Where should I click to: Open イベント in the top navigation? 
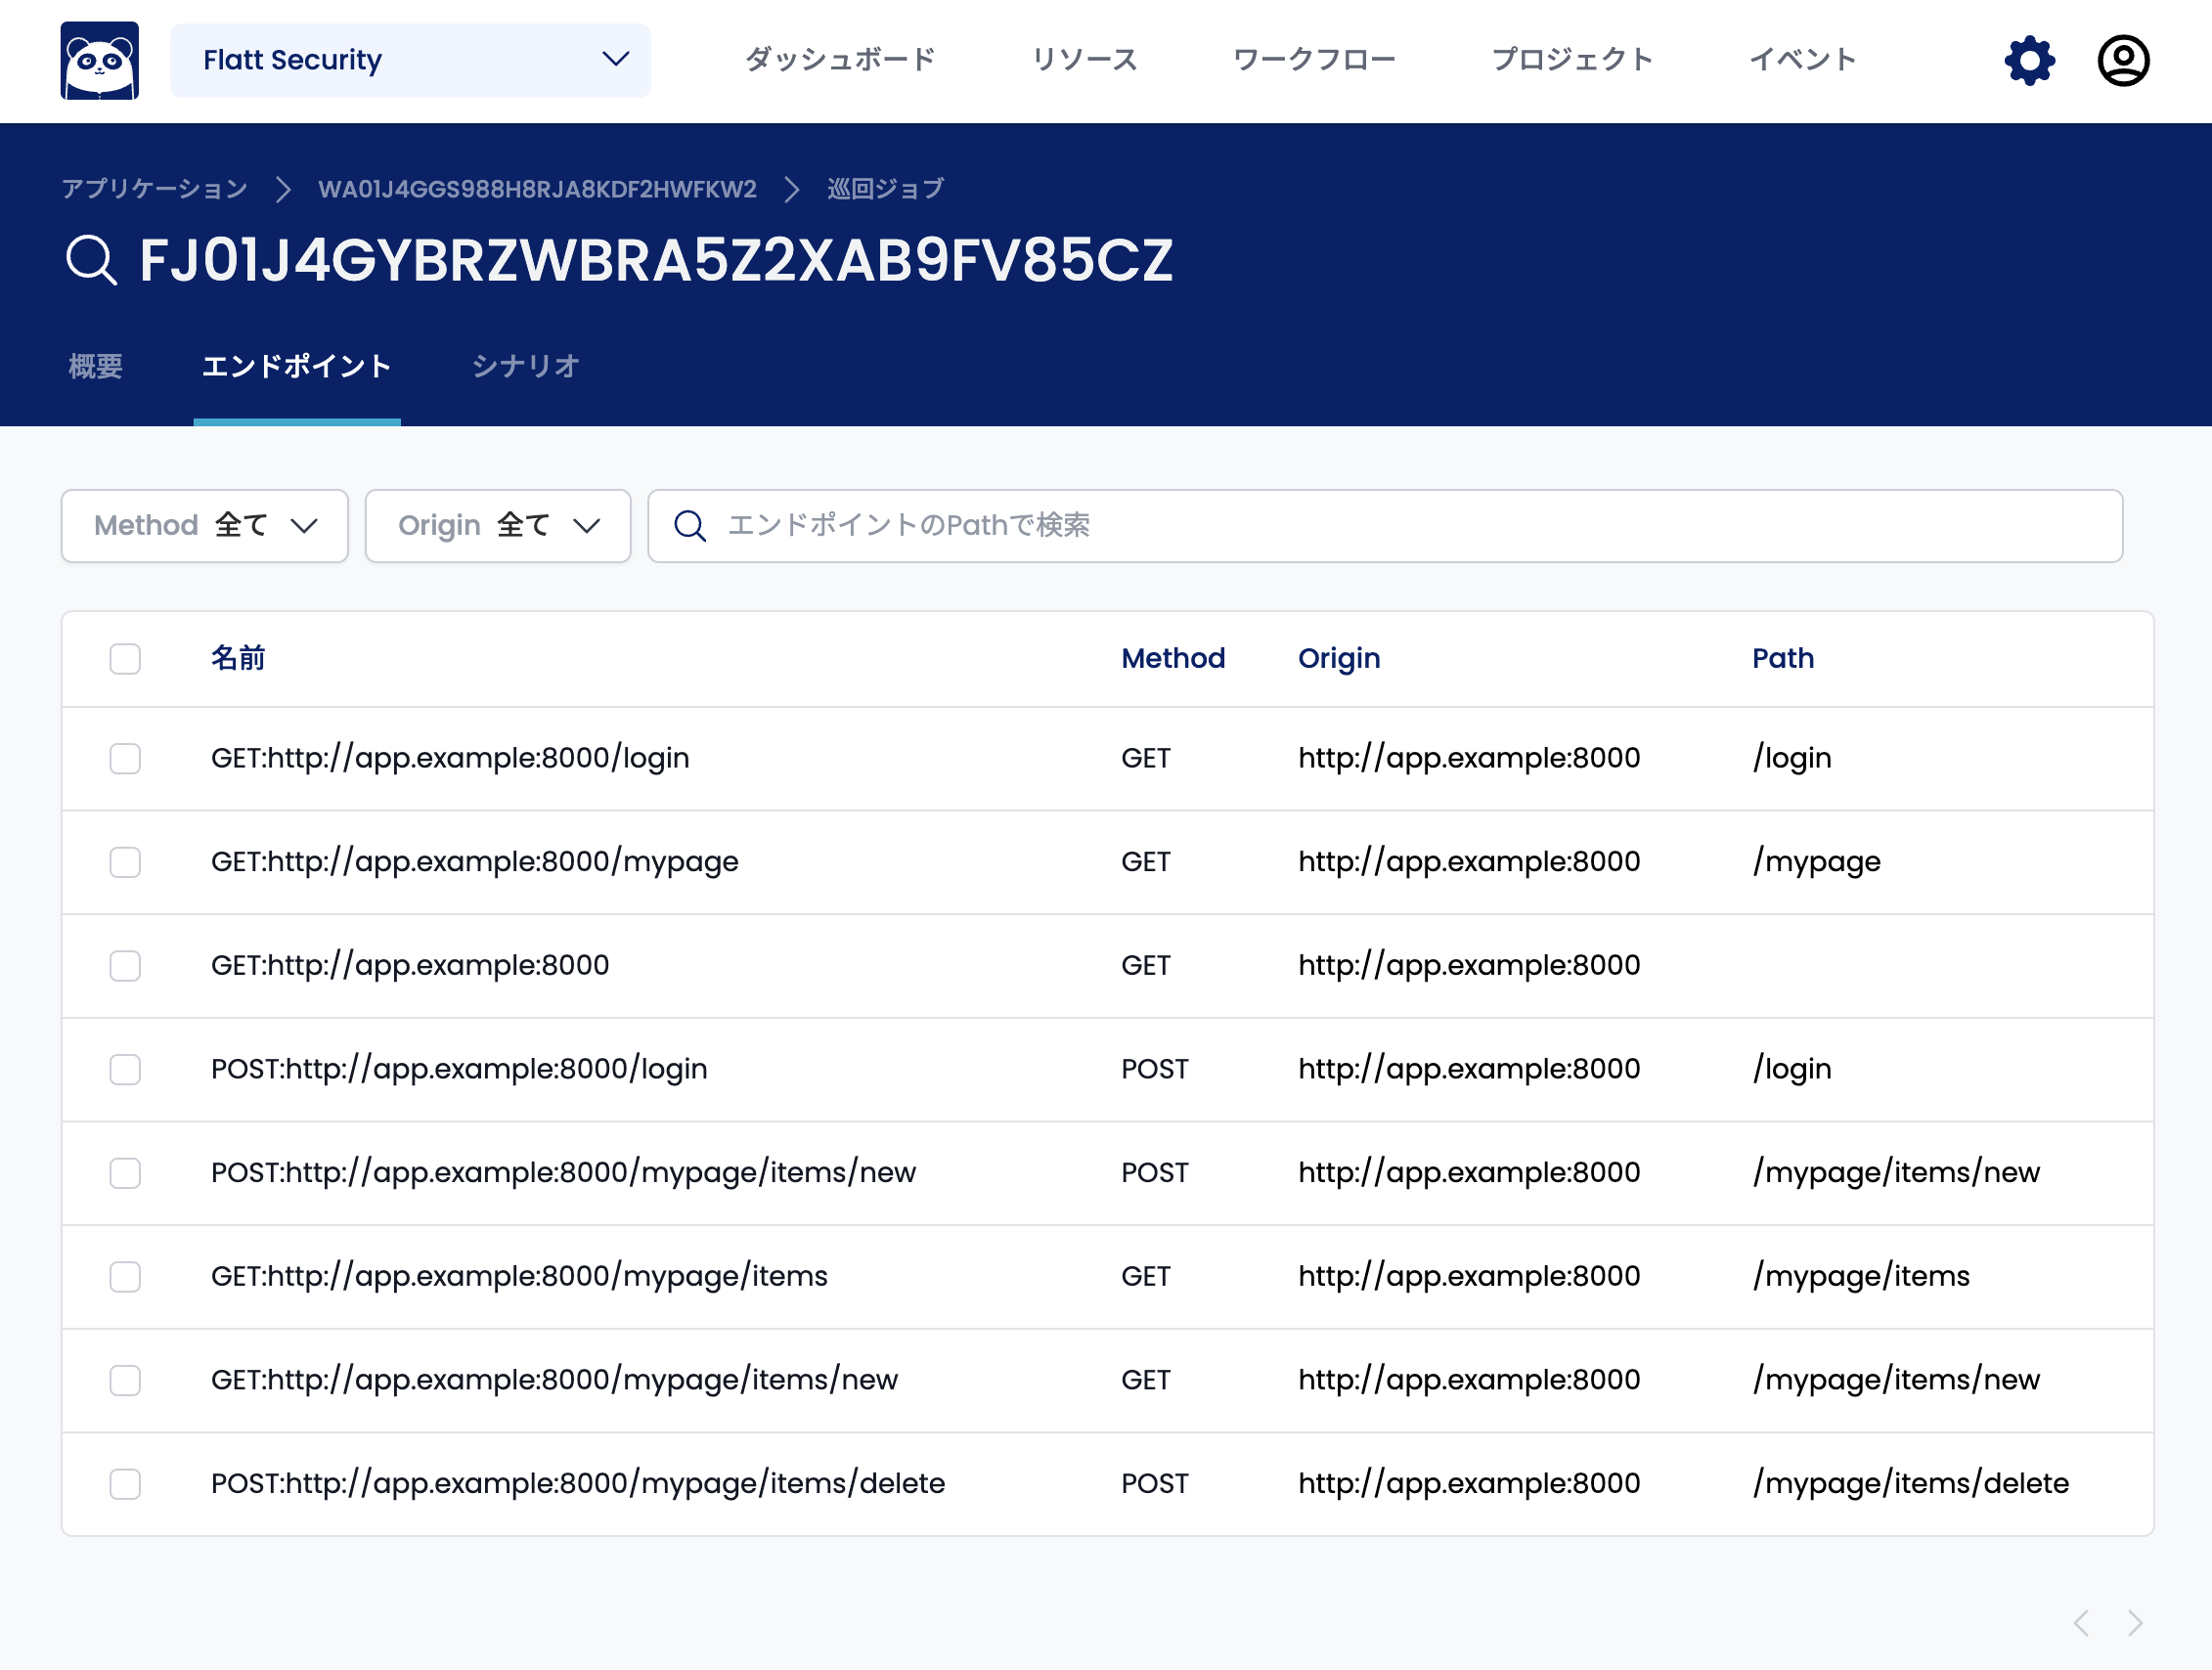(1803, 60)
